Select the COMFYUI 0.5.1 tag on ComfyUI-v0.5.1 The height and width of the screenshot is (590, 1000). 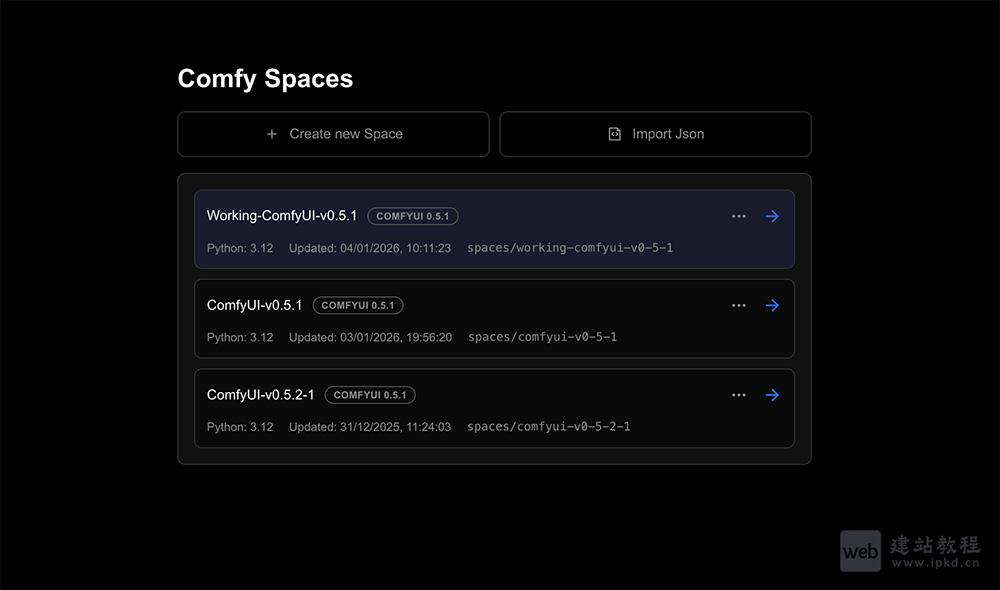coord(357,305)
